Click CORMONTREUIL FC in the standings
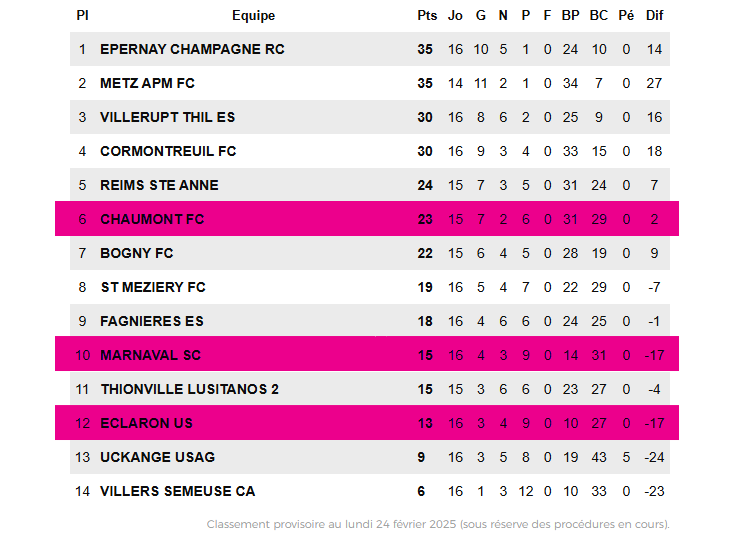 tap(168, 151)
